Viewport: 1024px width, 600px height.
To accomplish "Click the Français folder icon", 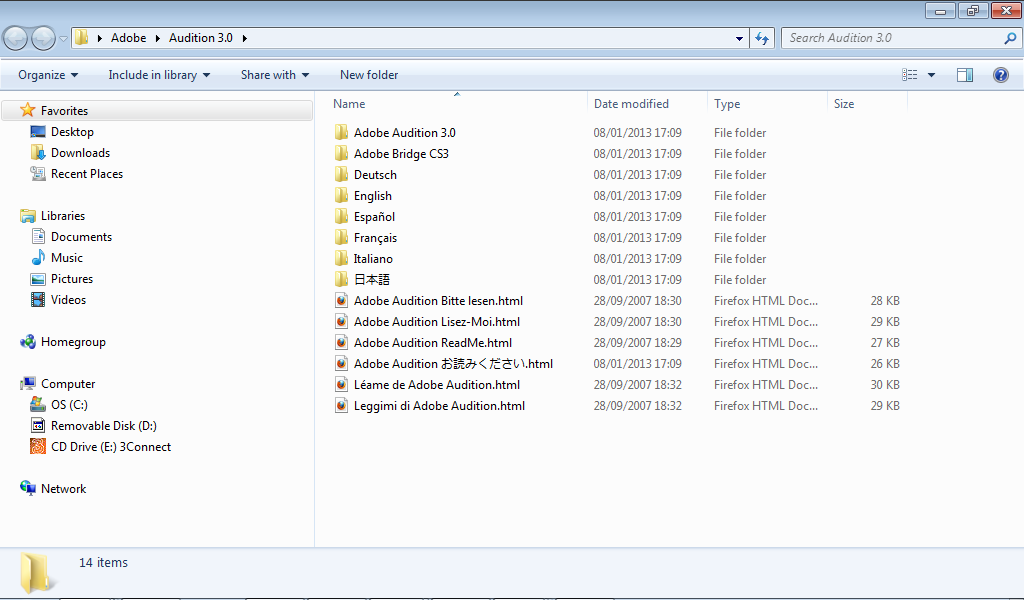I will pos(341,238).
